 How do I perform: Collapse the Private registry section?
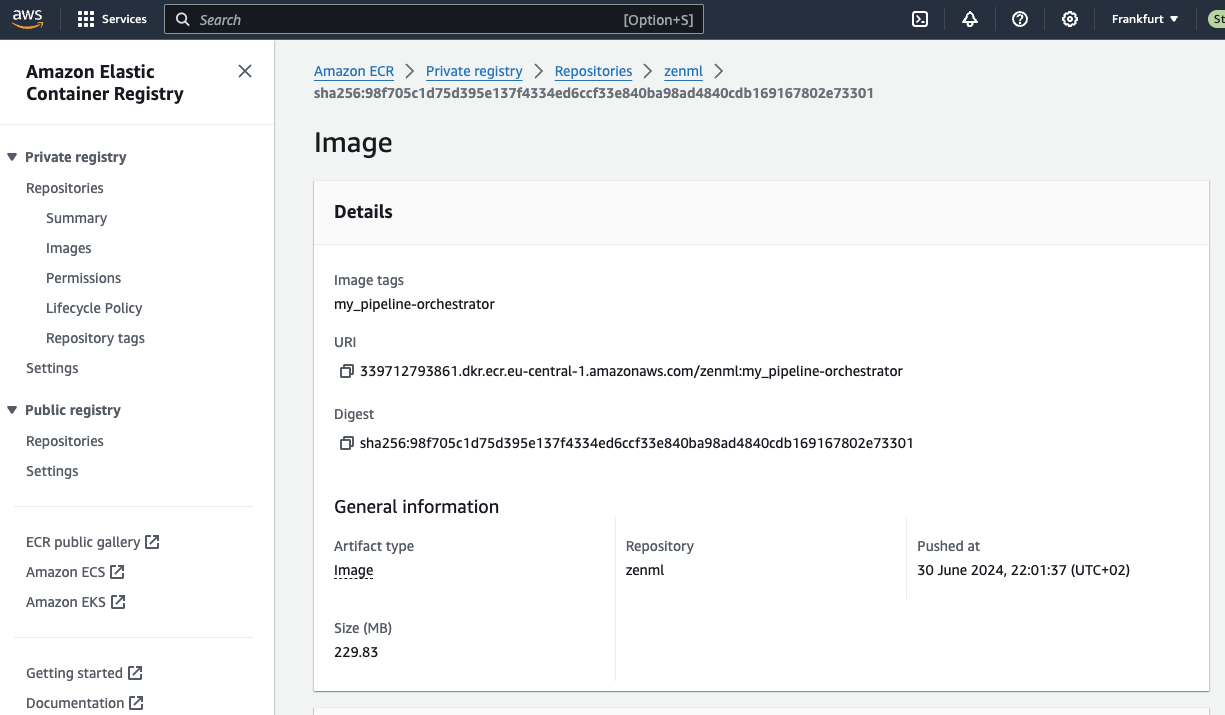[12, 156]
